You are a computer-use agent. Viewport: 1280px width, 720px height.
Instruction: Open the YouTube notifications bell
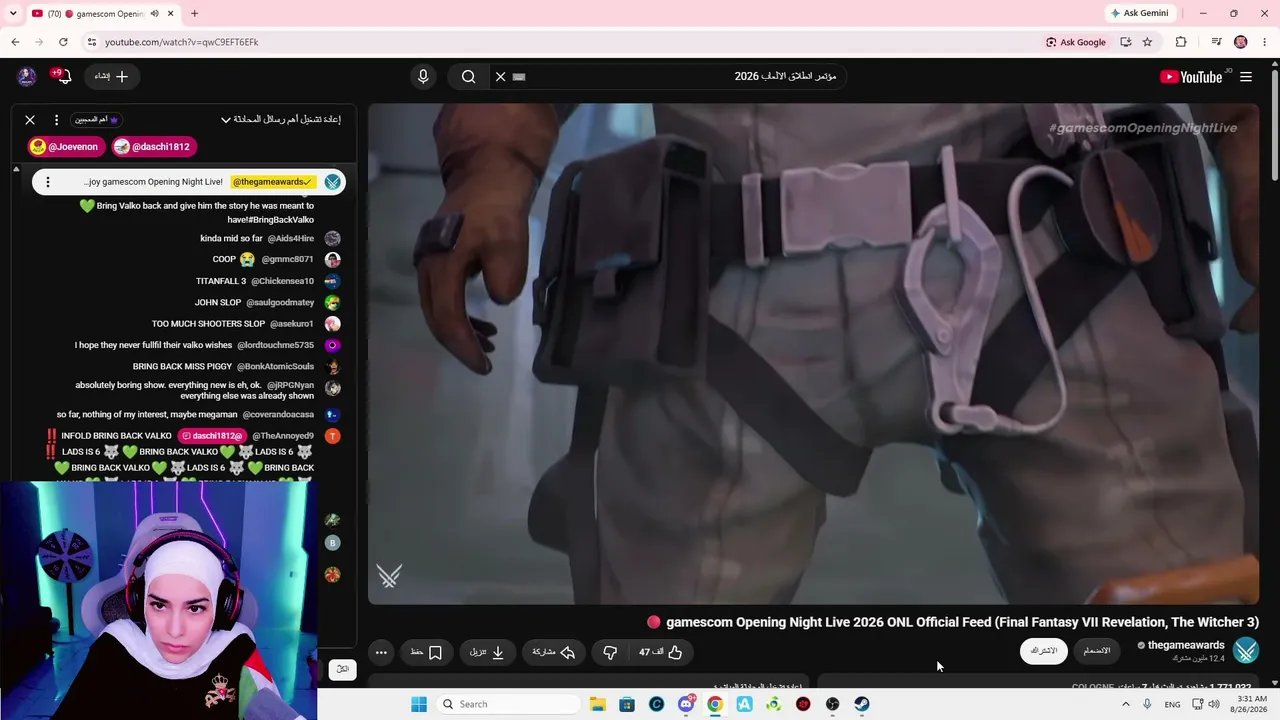tap(65, 77)
